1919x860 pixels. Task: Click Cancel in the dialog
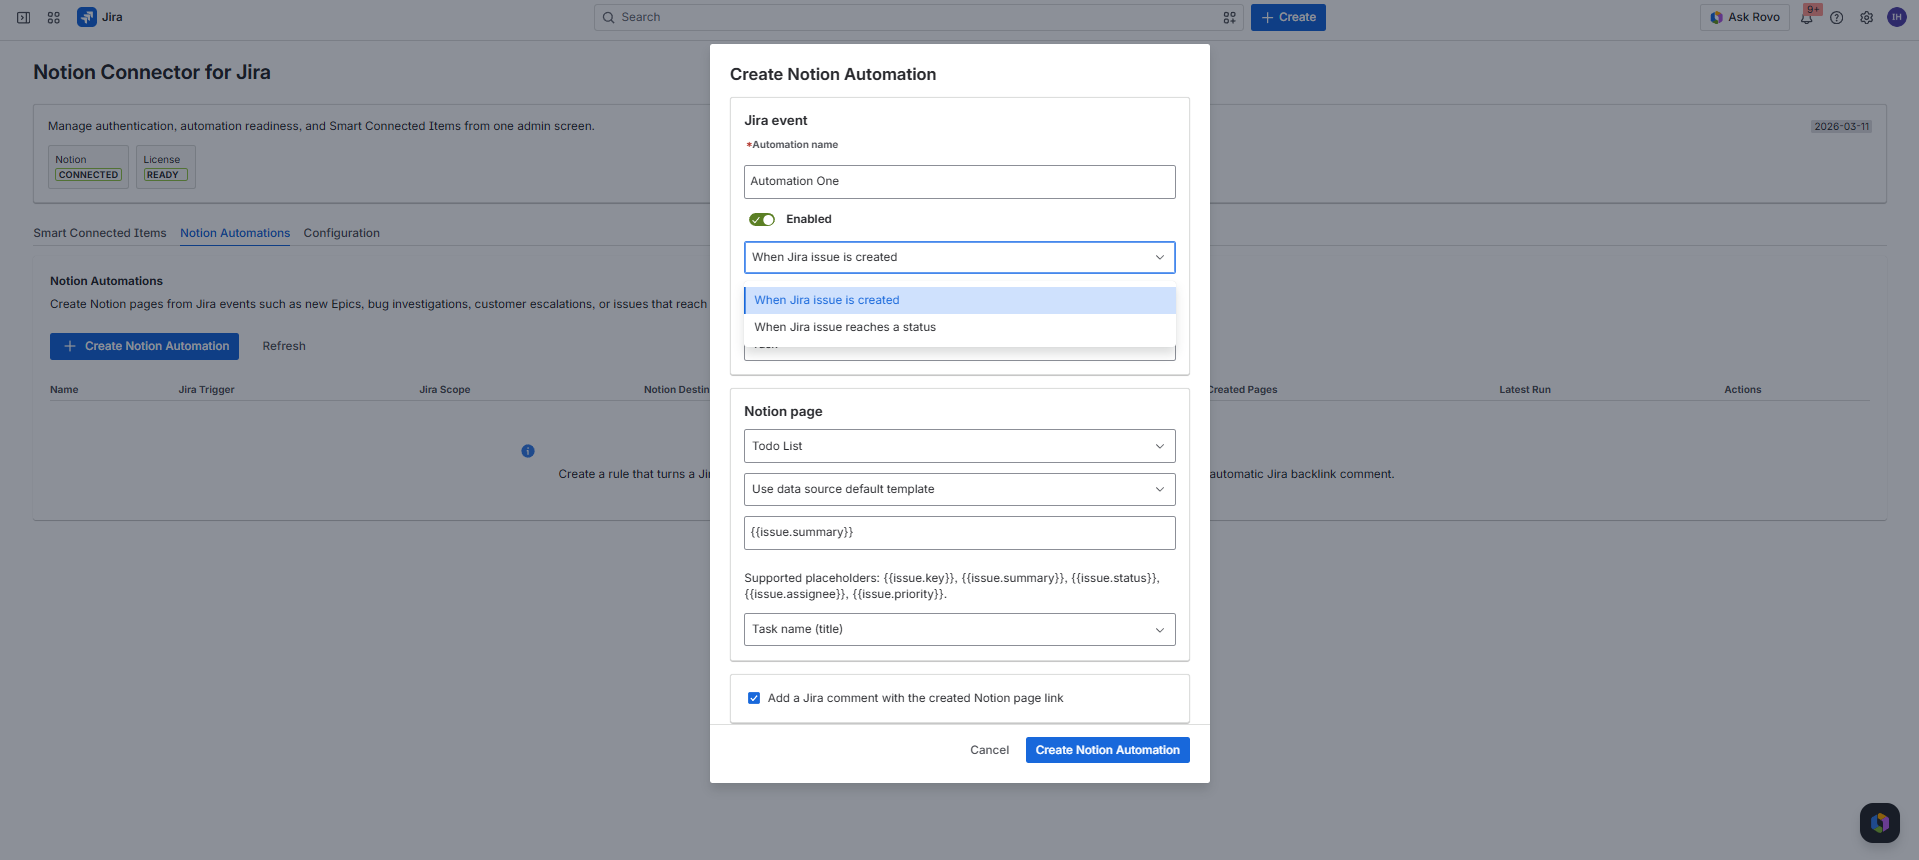click(989, 750)
